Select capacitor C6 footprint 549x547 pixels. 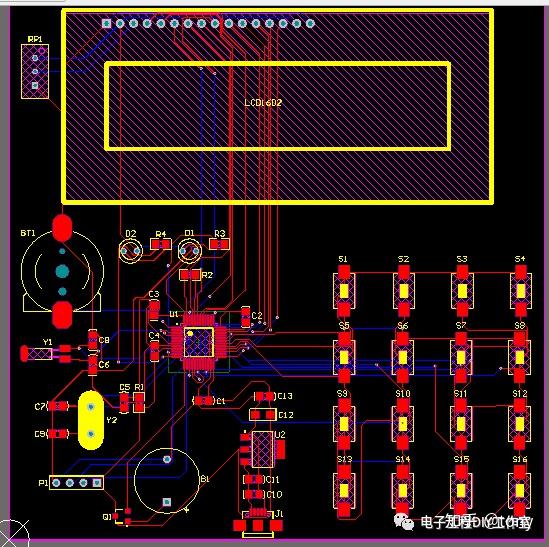click(x=92, y=365)
